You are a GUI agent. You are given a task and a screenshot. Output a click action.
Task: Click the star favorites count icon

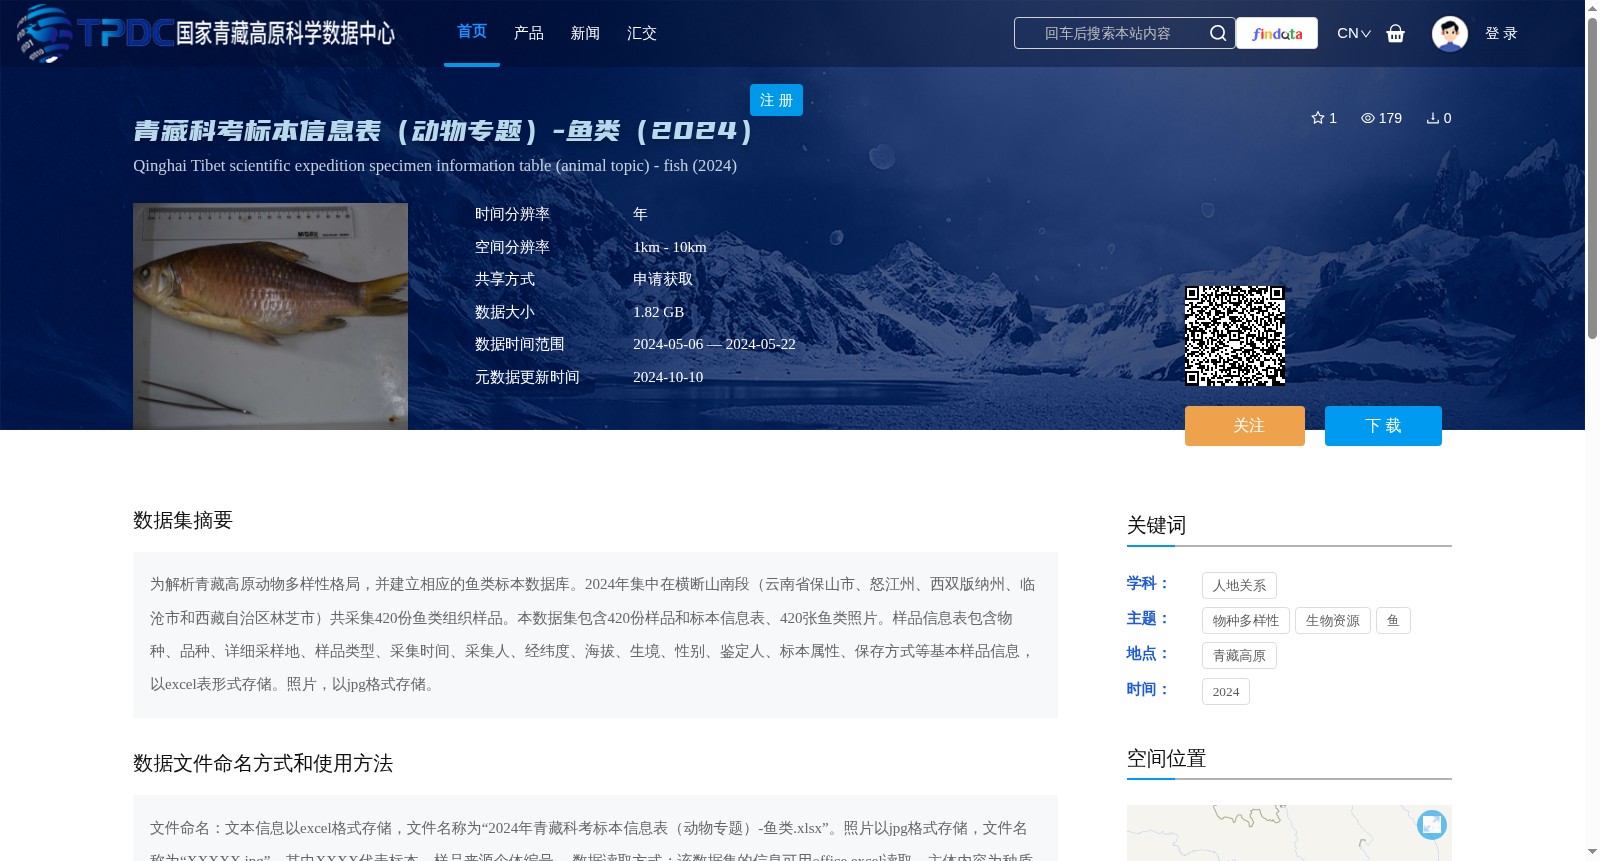click(x=1318, y=118)
